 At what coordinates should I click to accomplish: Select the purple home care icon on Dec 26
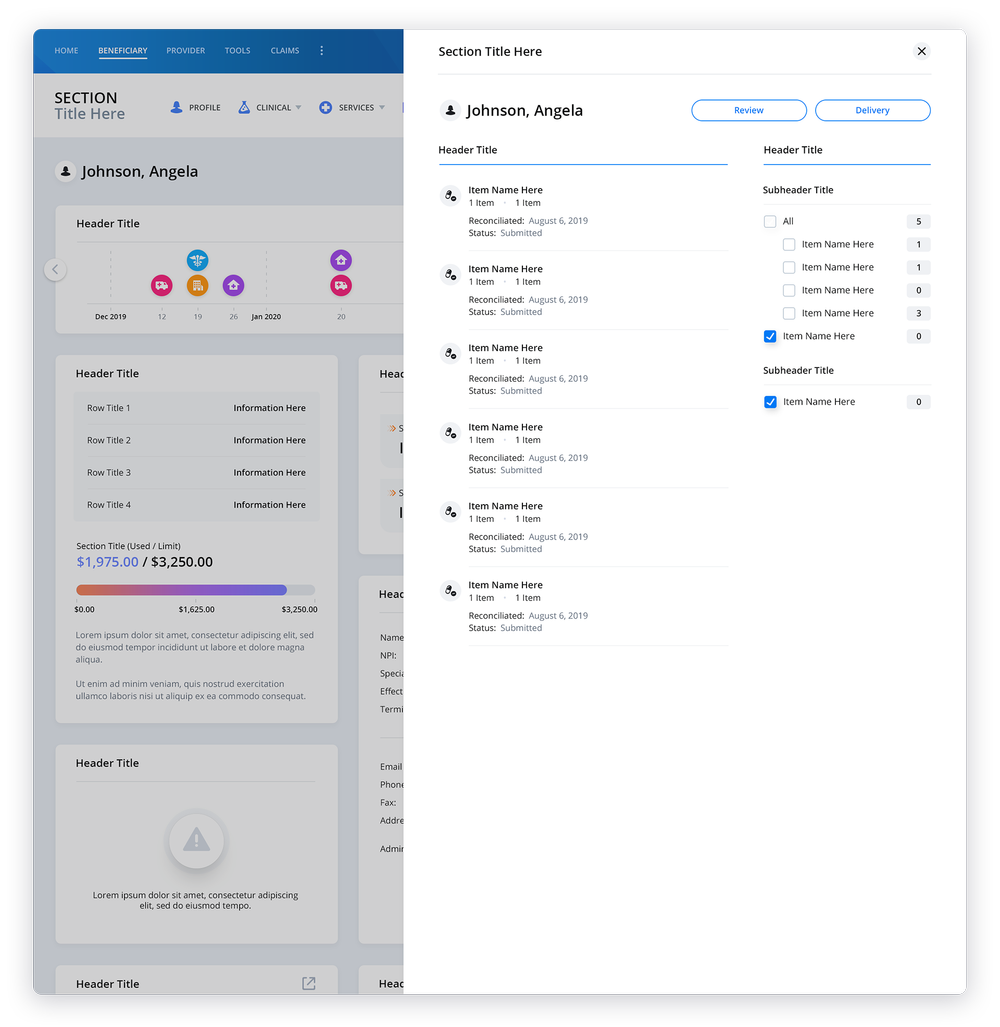[x=233, y=285]
